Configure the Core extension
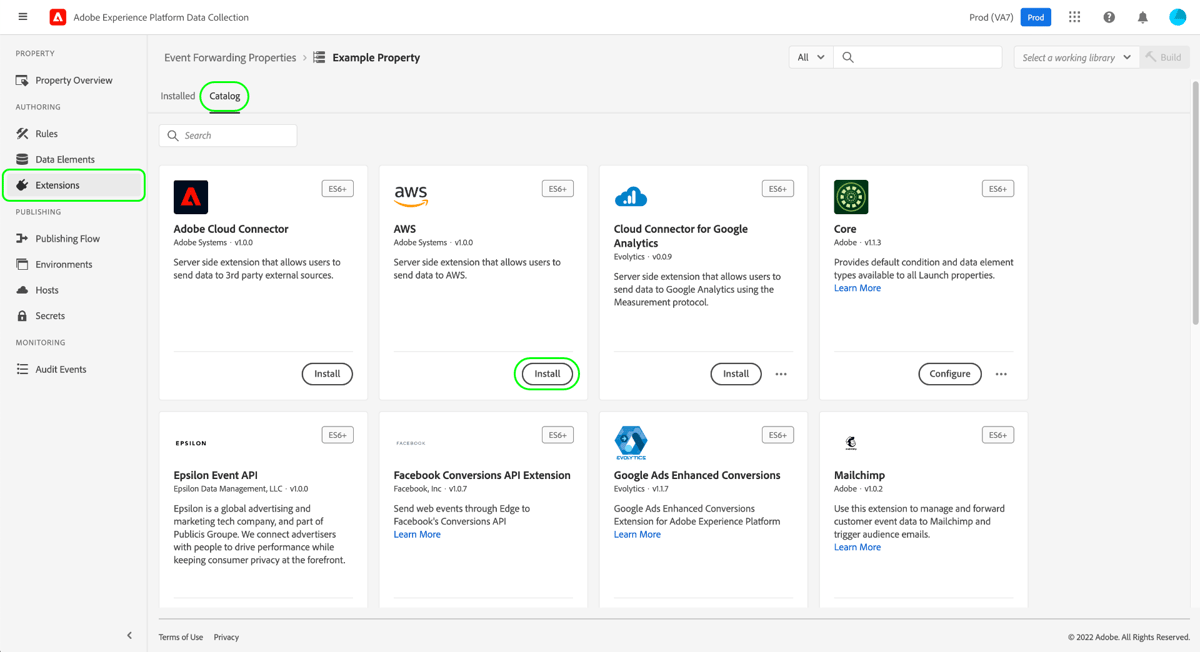The width and height of the screenshot is (1200, 652). click(x=949, y=373)
